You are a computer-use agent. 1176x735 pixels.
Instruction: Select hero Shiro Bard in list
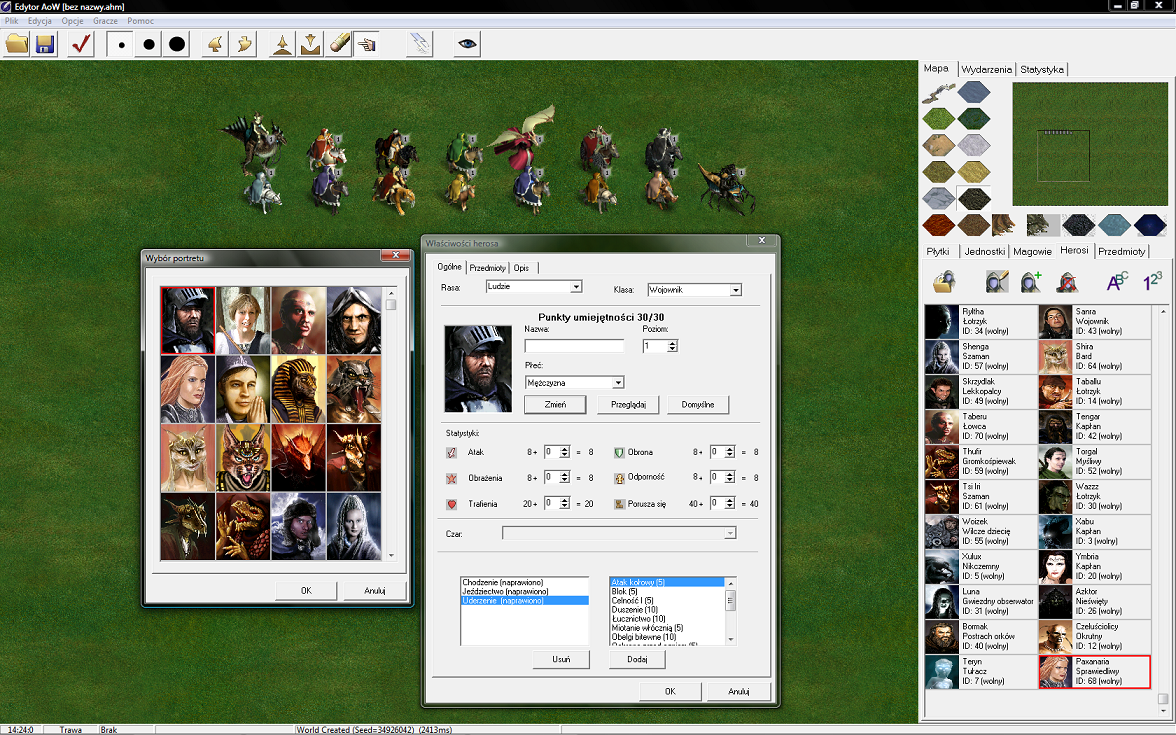click(1094, 357)
